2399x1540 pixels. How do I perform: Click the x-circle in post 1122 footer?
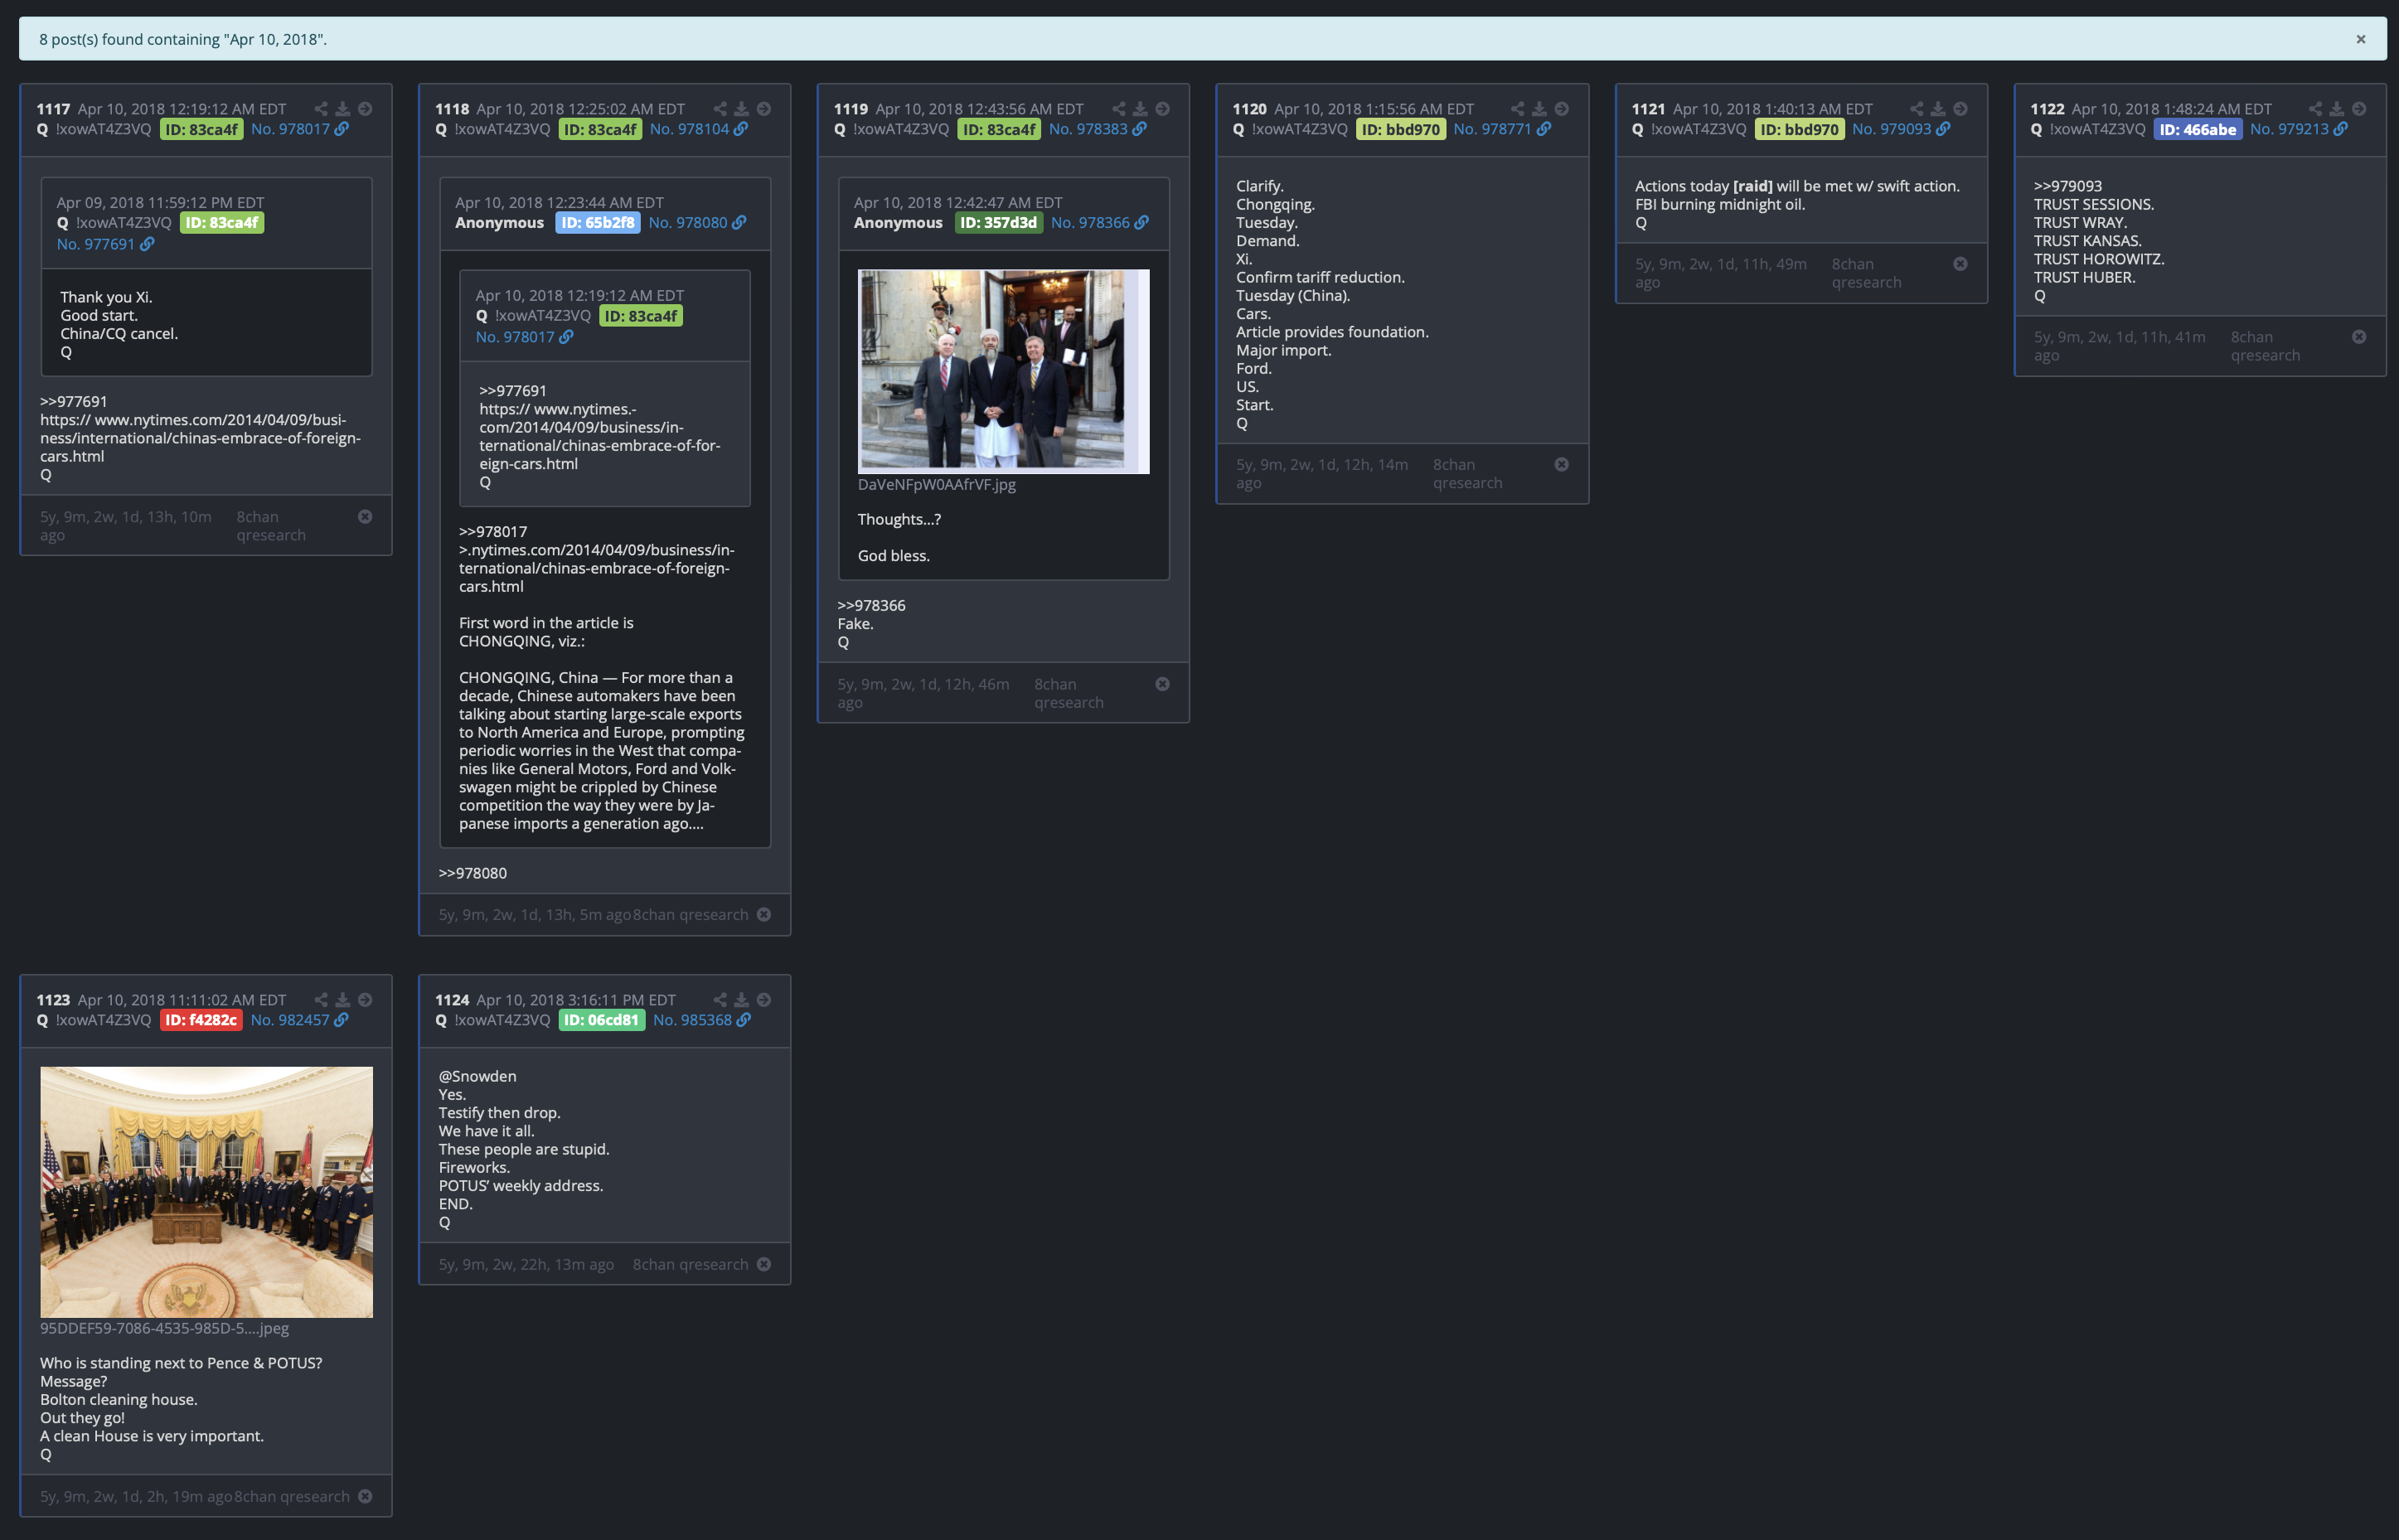2360,337
